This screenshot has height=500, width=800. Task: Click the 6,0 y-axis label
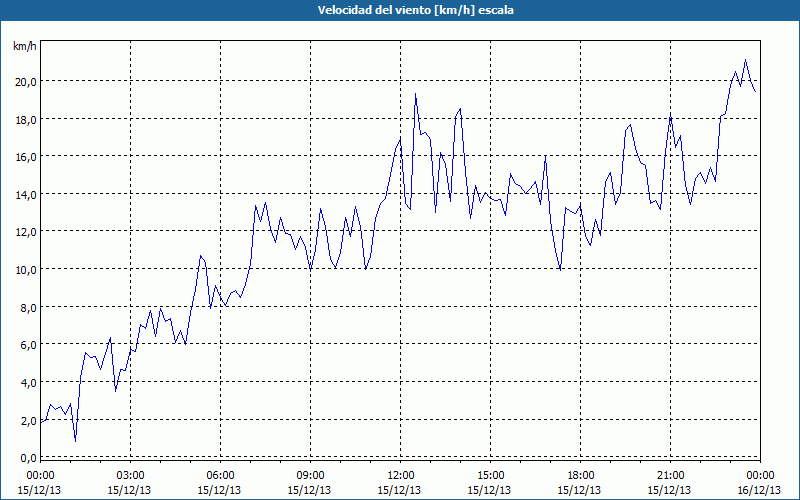pos(28,344)
